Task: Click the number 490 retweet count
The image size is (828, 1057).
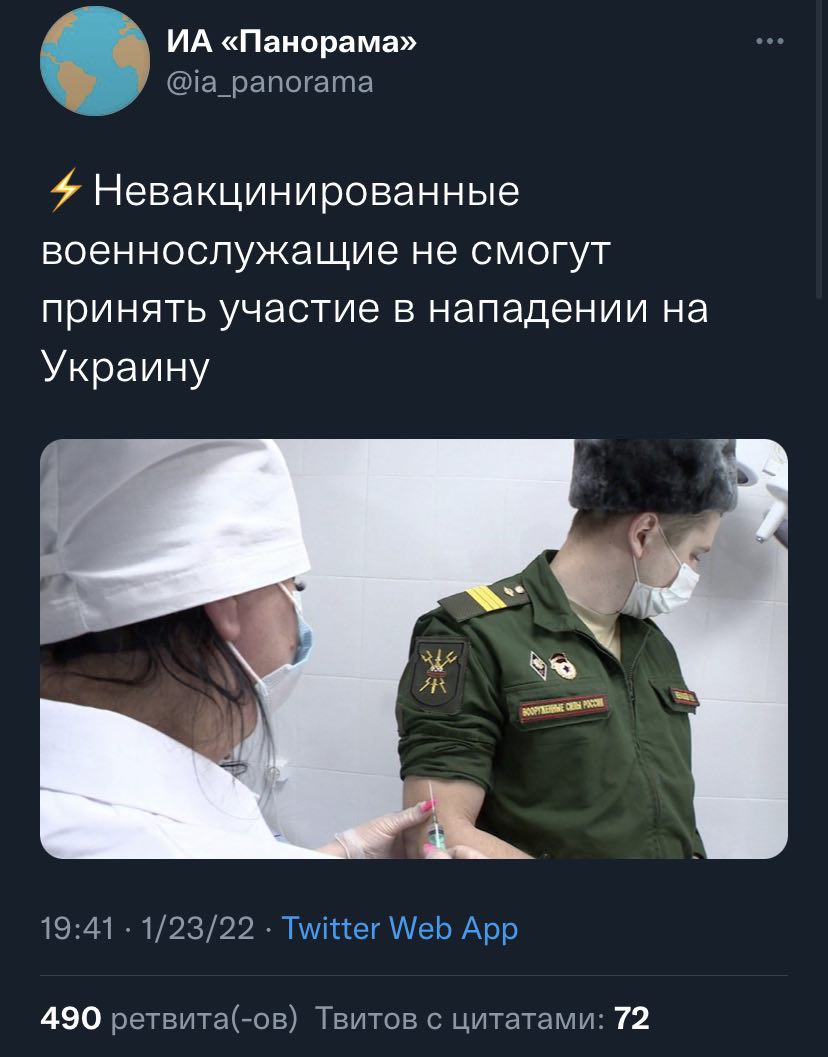Action: [x=71, y=1018]
